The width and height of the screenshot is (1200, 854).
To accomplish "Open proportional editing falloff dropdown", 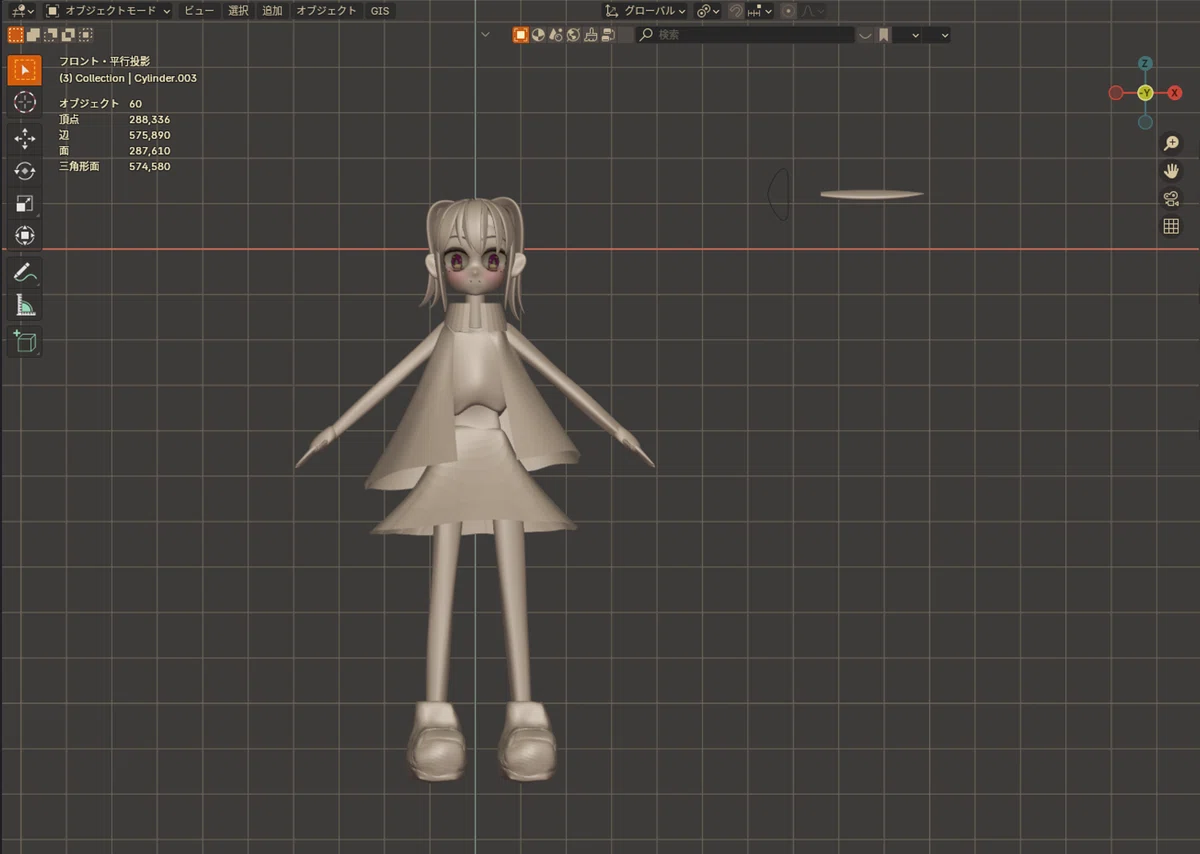I will click(811, 10).
